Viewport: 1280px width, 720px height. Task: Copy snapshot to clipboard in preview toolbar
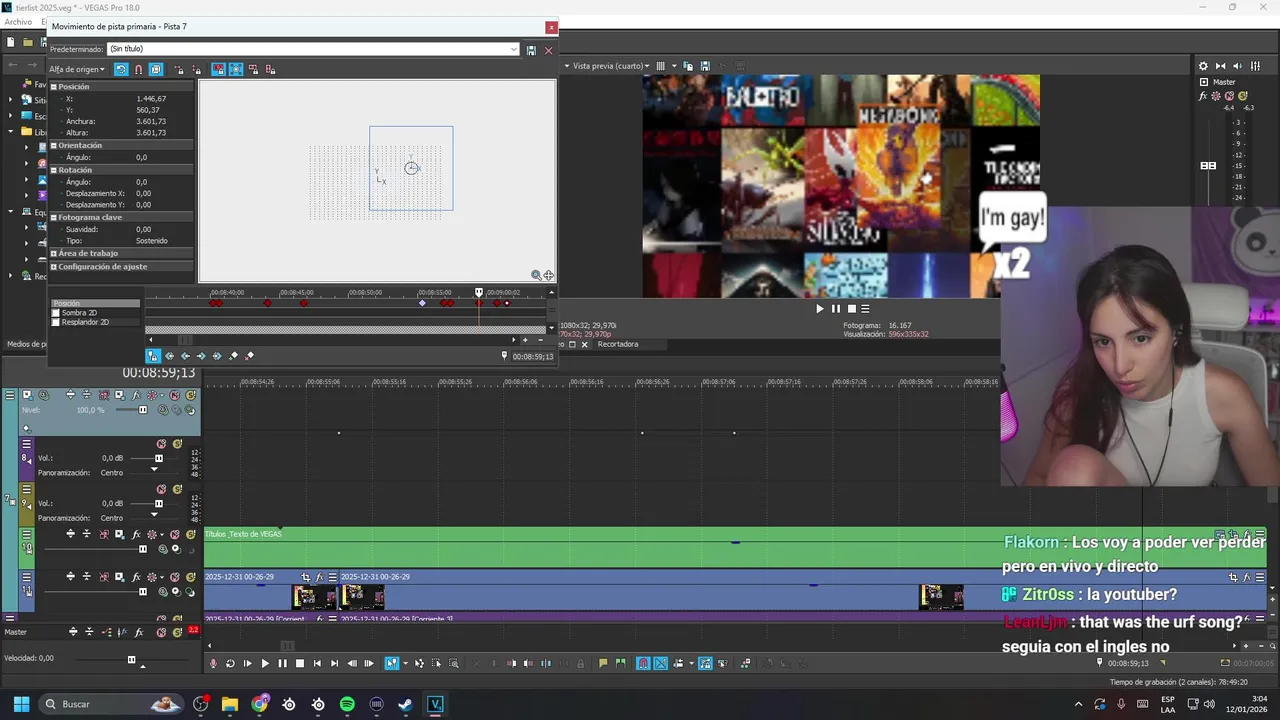[688, 66]
